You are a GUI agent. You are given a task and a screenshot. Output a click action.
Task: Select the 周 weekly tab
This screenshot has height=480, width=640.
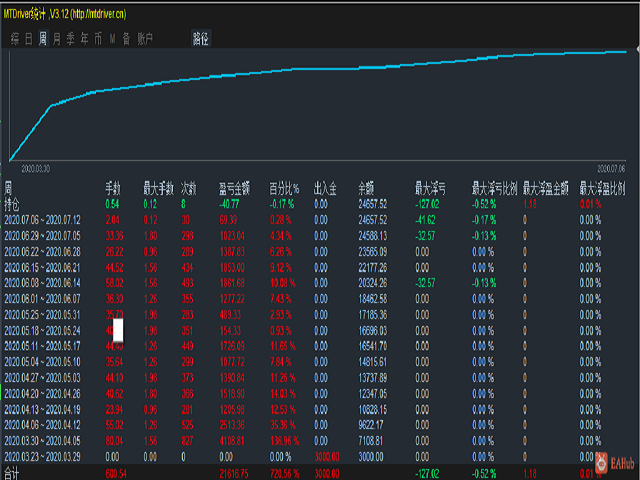[43, 39]
